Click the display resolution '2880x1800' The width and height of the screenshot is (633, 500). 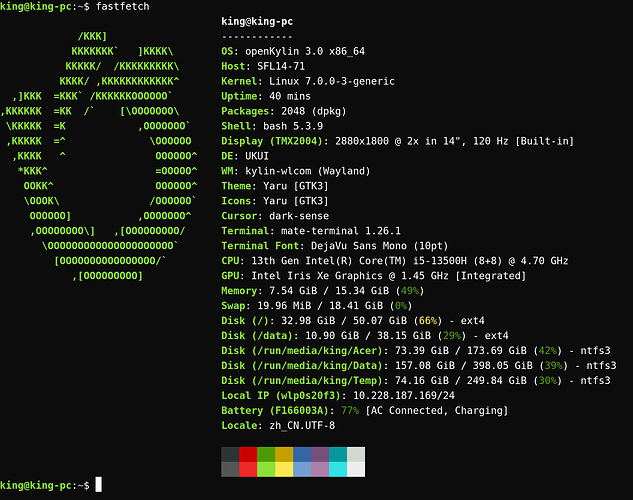362,141
